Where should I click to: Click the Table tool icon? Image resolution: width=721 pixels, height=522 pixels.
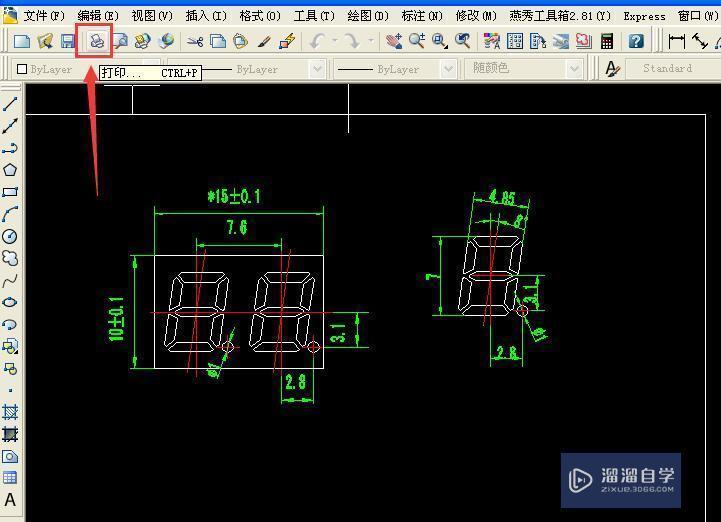(10, 478)
